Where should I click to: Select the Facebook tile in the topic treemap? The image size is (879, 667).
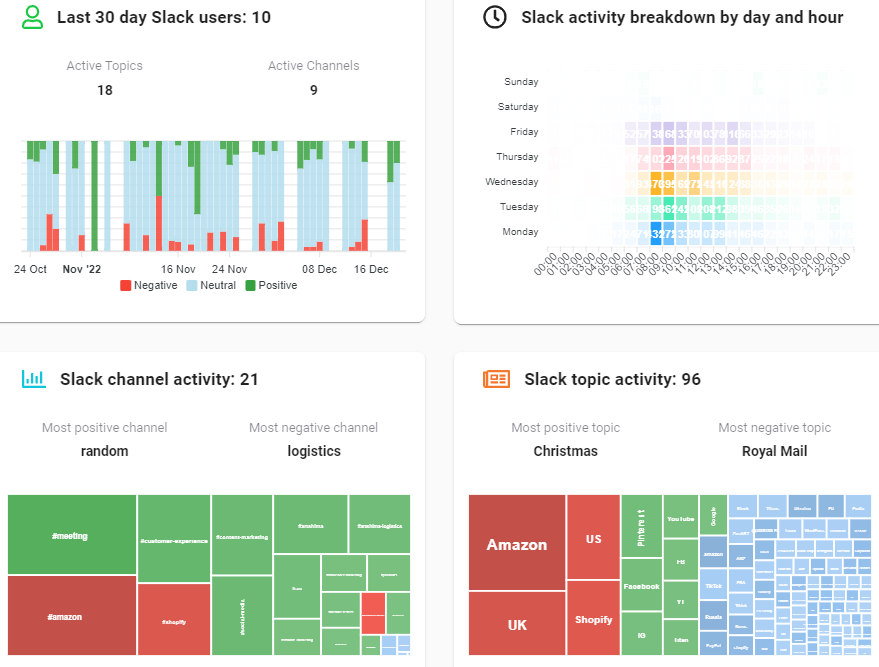click(x=641, y=587)
